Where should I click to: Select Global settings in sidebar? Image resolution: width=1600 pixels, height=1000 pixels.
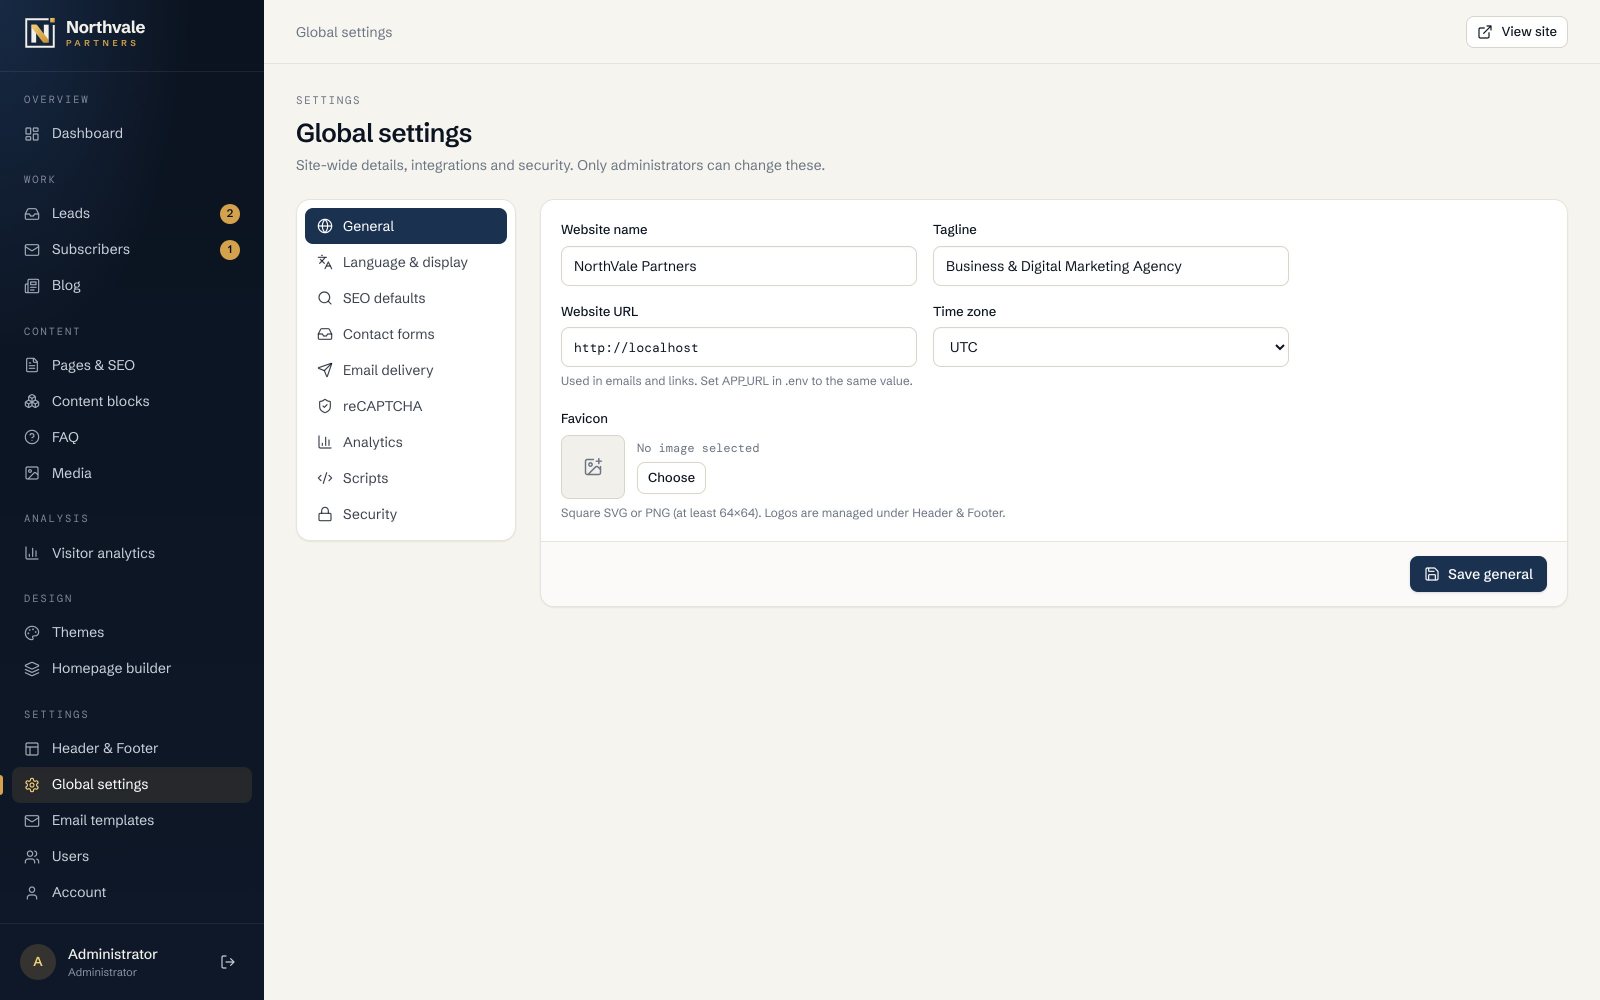click(132, 785)
